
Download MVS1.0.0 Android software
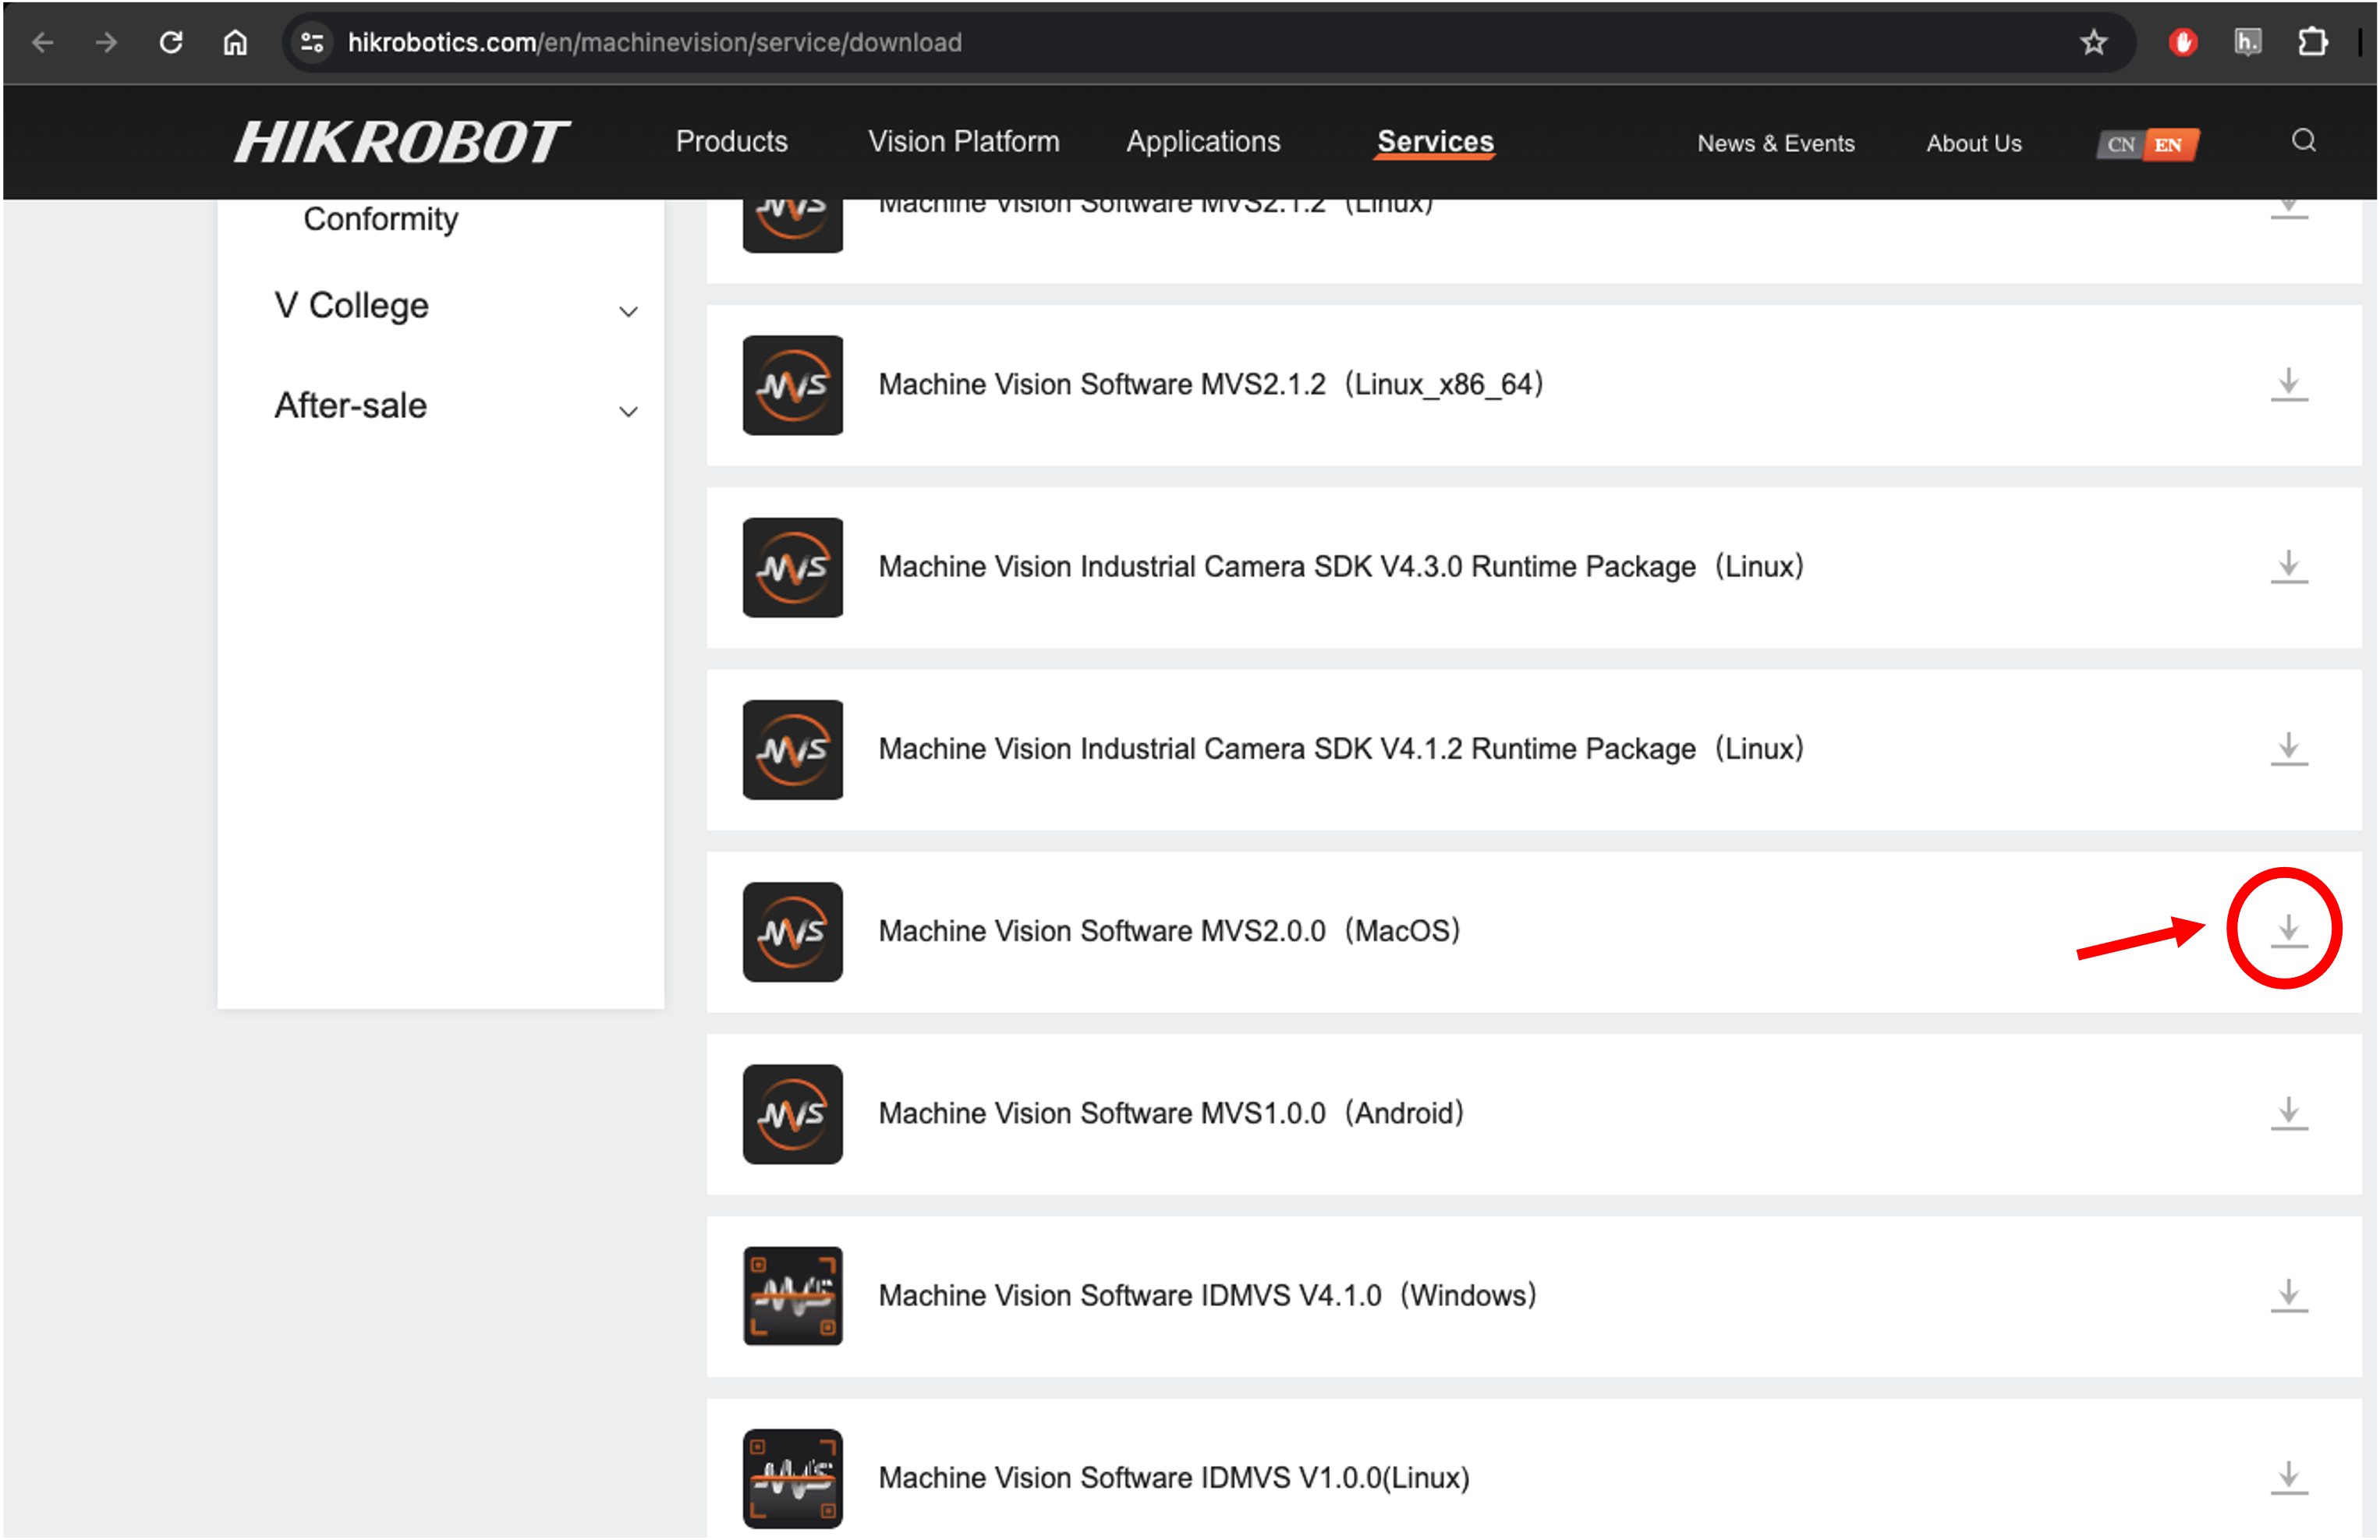coord(2287,1112)
